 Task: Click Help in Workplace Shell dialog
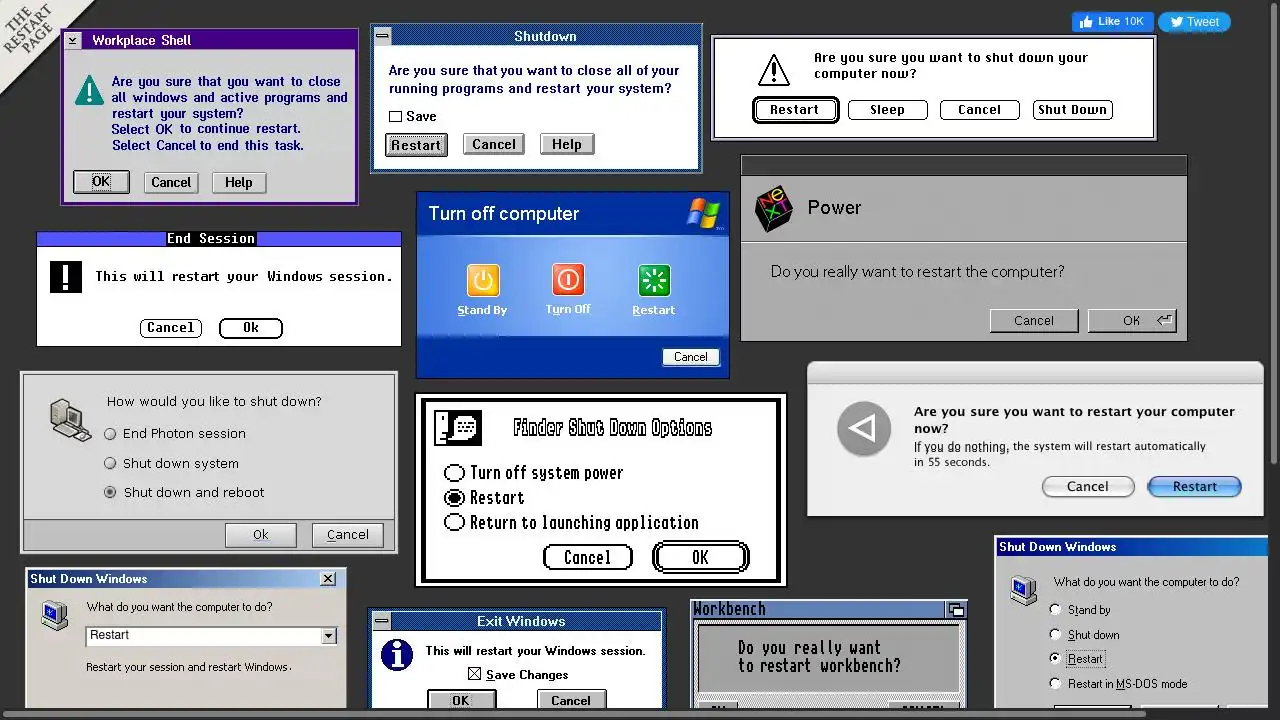pos(238,182)
